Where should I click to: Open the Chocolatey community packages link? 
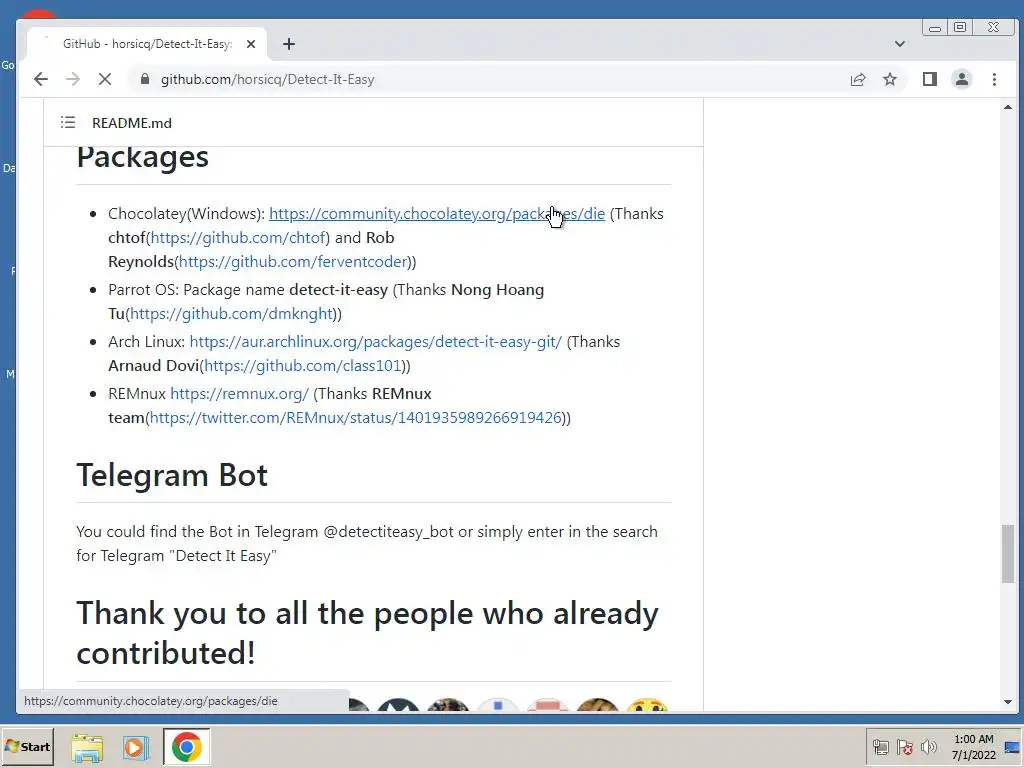point(437,214)
